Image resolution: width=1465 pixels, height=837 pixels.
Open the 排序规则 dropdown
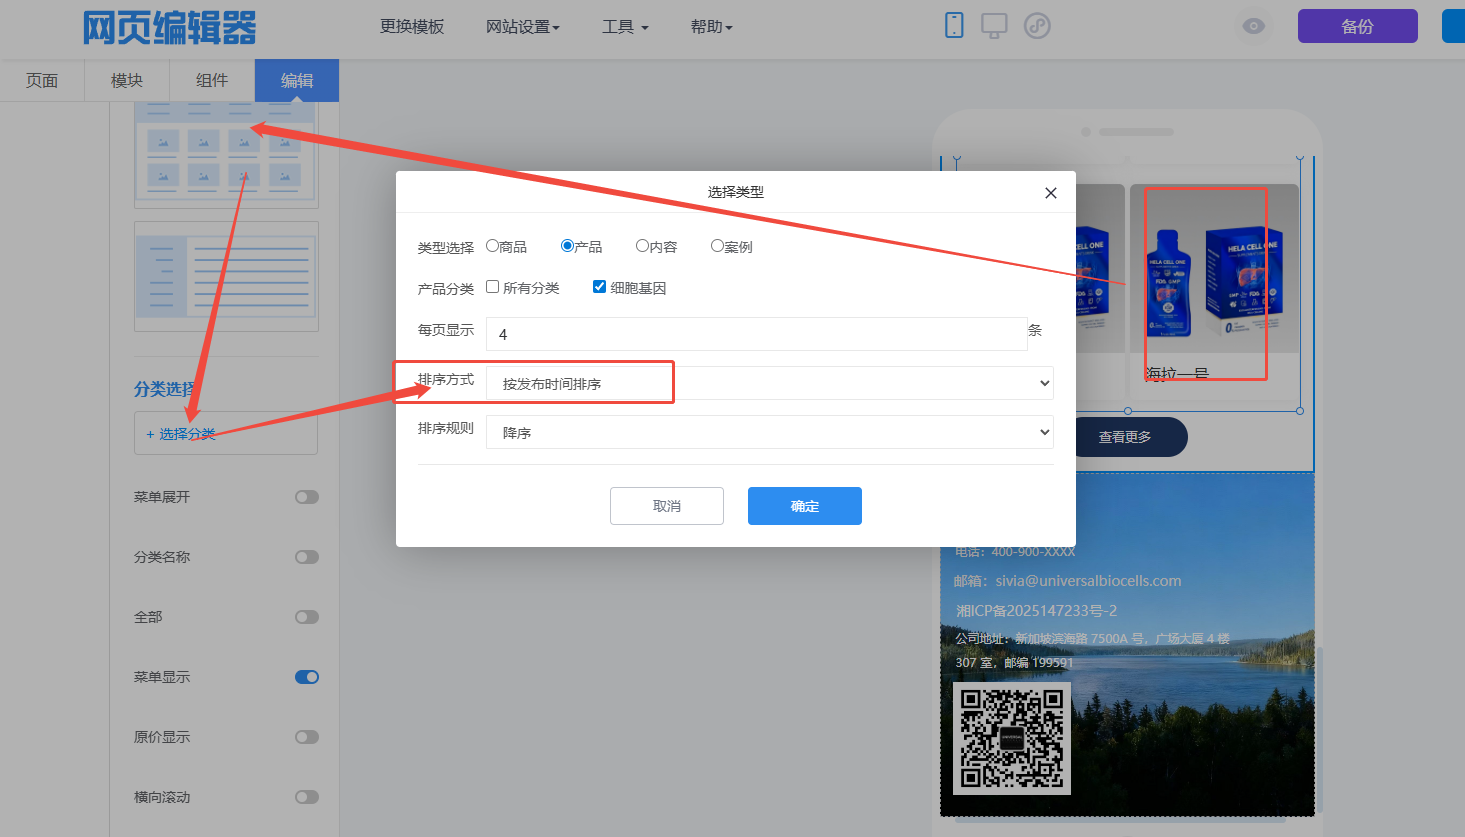coord(768,432)
